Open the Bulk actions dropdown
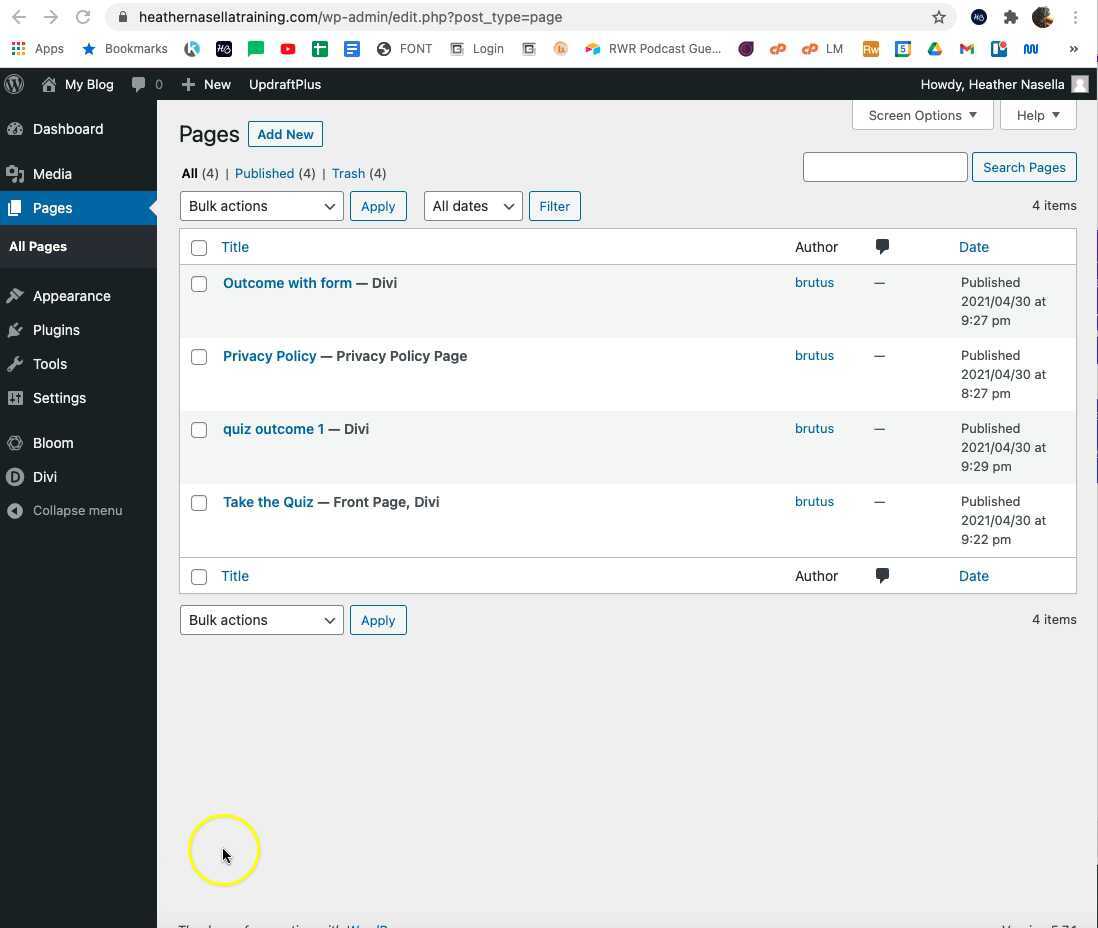 261,206
